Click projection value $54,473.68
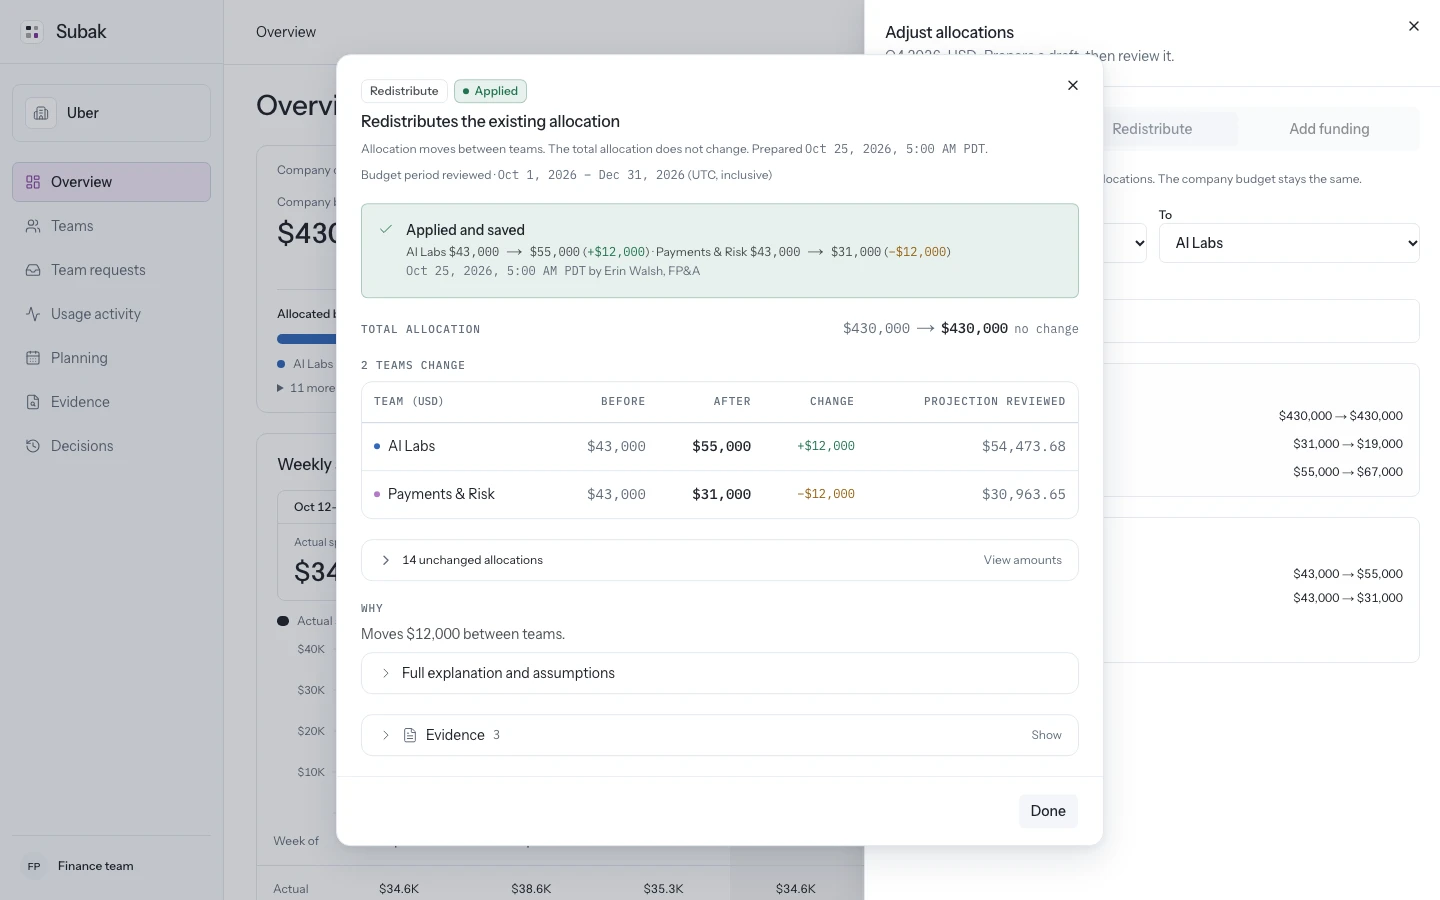Screen dimensions: 1440x900 [1024, 446]
